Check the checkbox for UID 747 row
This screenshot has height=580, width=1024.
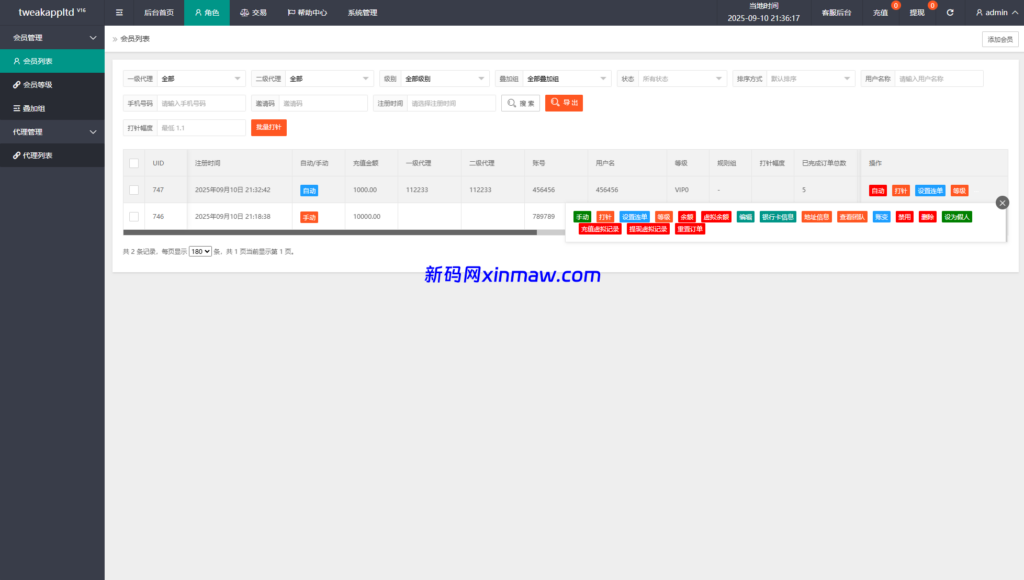click(x=134, y=190)
